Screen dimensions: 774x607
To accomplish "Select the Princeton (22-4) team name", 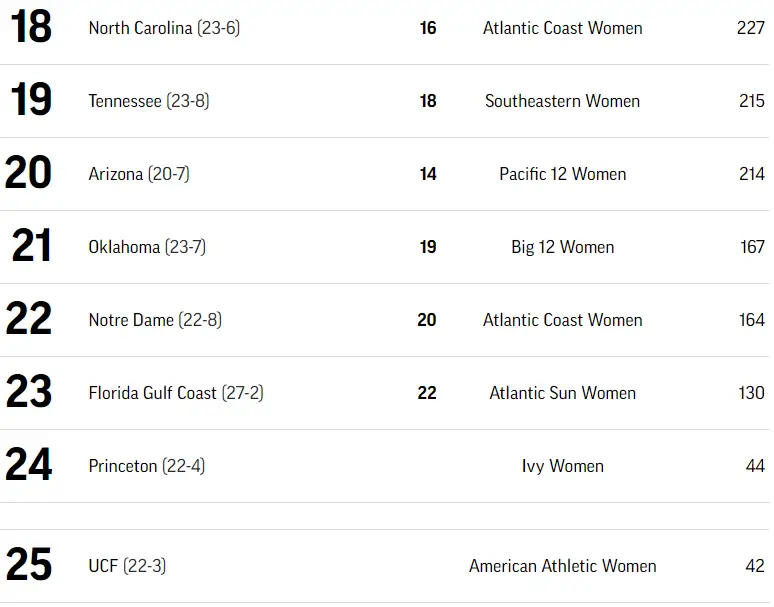I will 147,466.
